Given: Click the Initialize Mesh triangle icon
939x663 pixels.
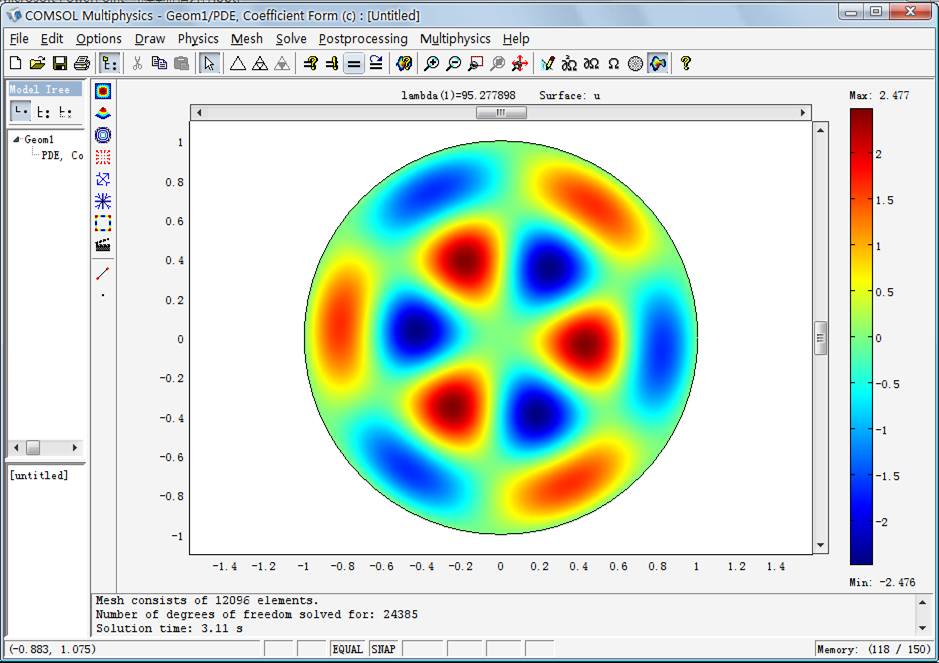Looking at the screenshot, I should point(238,63).
